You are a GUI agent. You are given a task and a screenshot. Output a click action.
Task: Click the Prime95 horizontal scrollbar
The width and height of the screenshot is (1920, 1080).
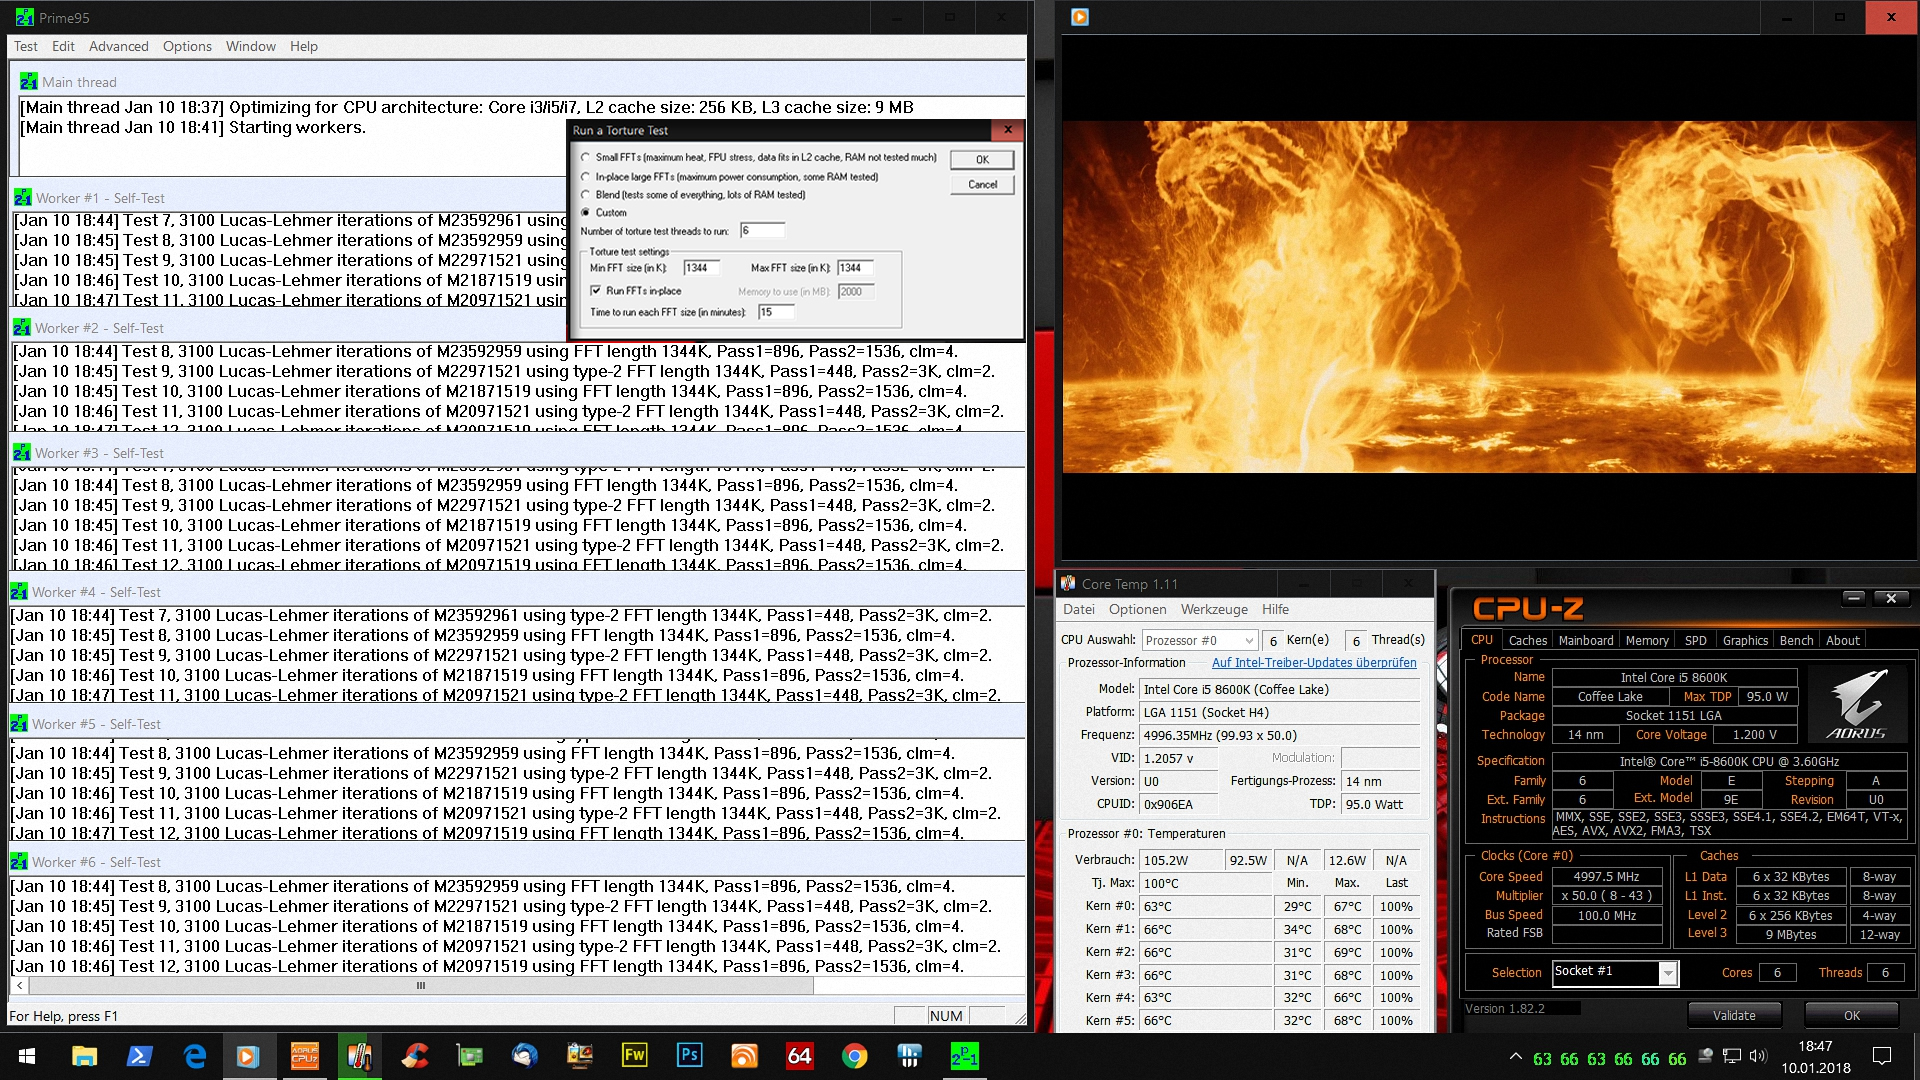click(420, 986)
